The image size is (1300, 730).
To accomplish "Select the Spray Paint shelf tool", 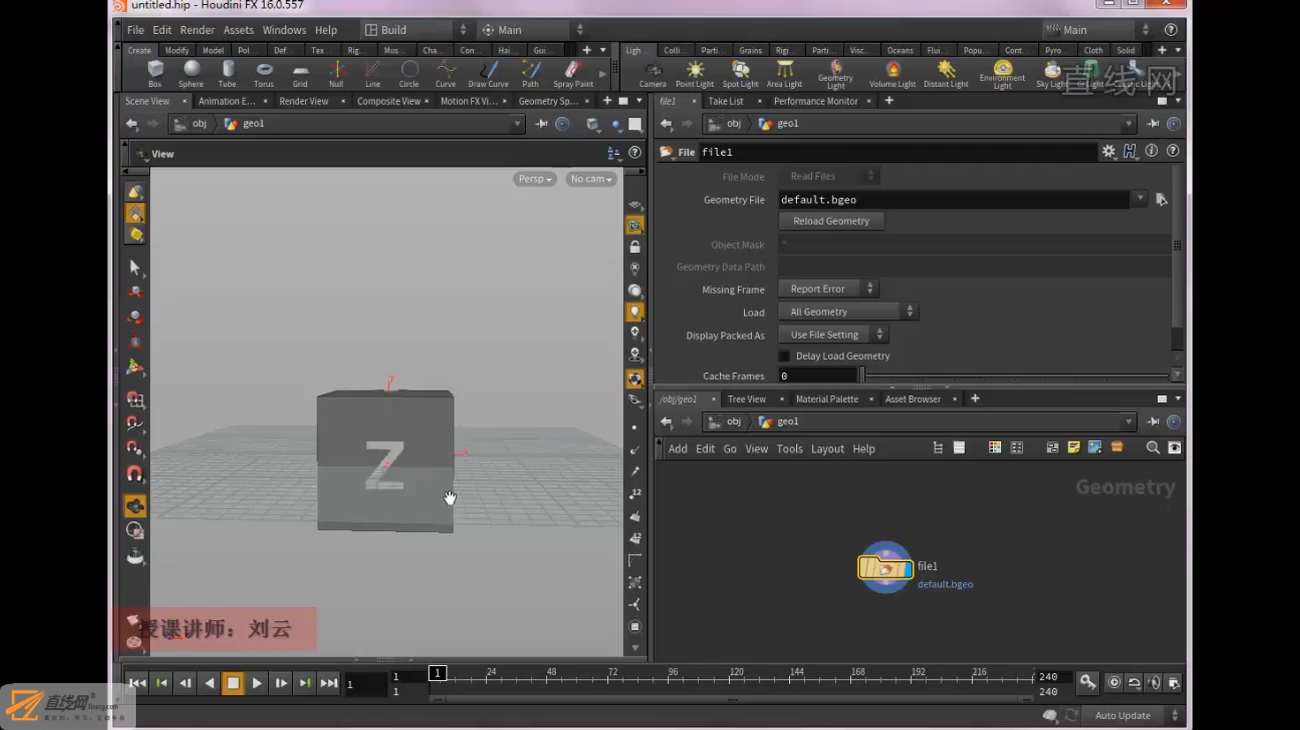I will (573, 73).
